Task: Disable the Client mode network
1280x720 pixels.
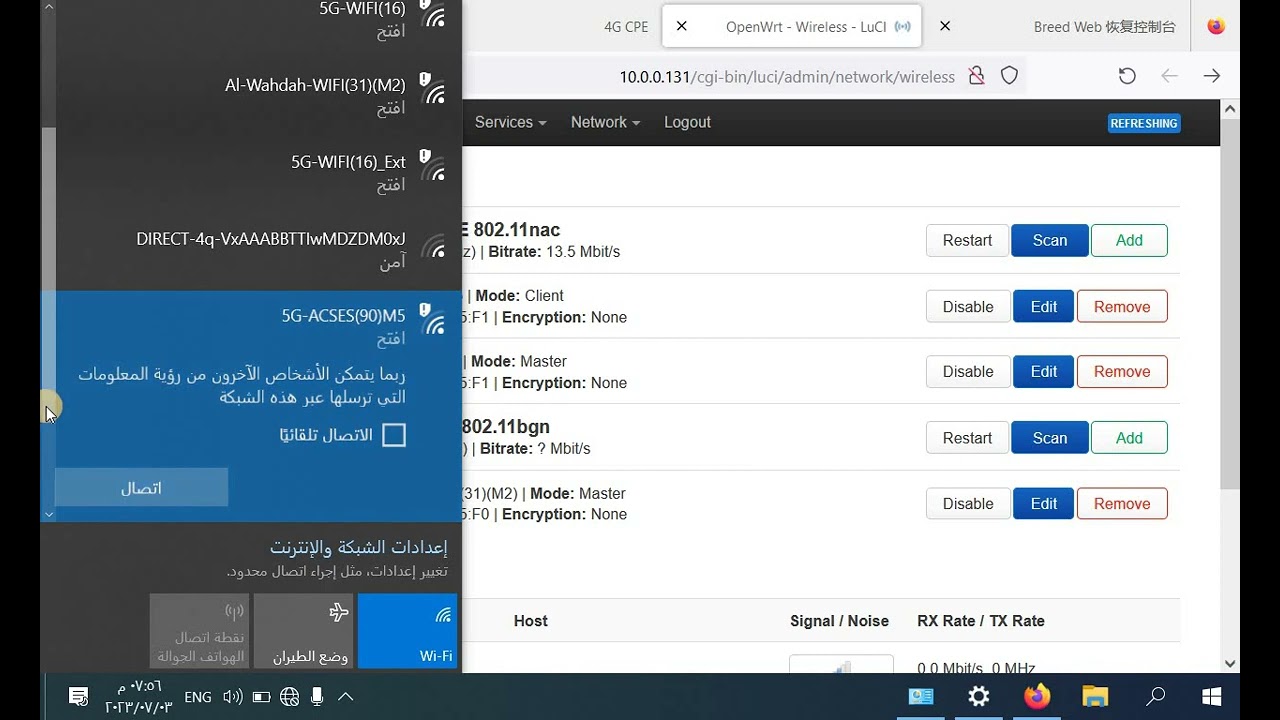Action: [968, 307]
